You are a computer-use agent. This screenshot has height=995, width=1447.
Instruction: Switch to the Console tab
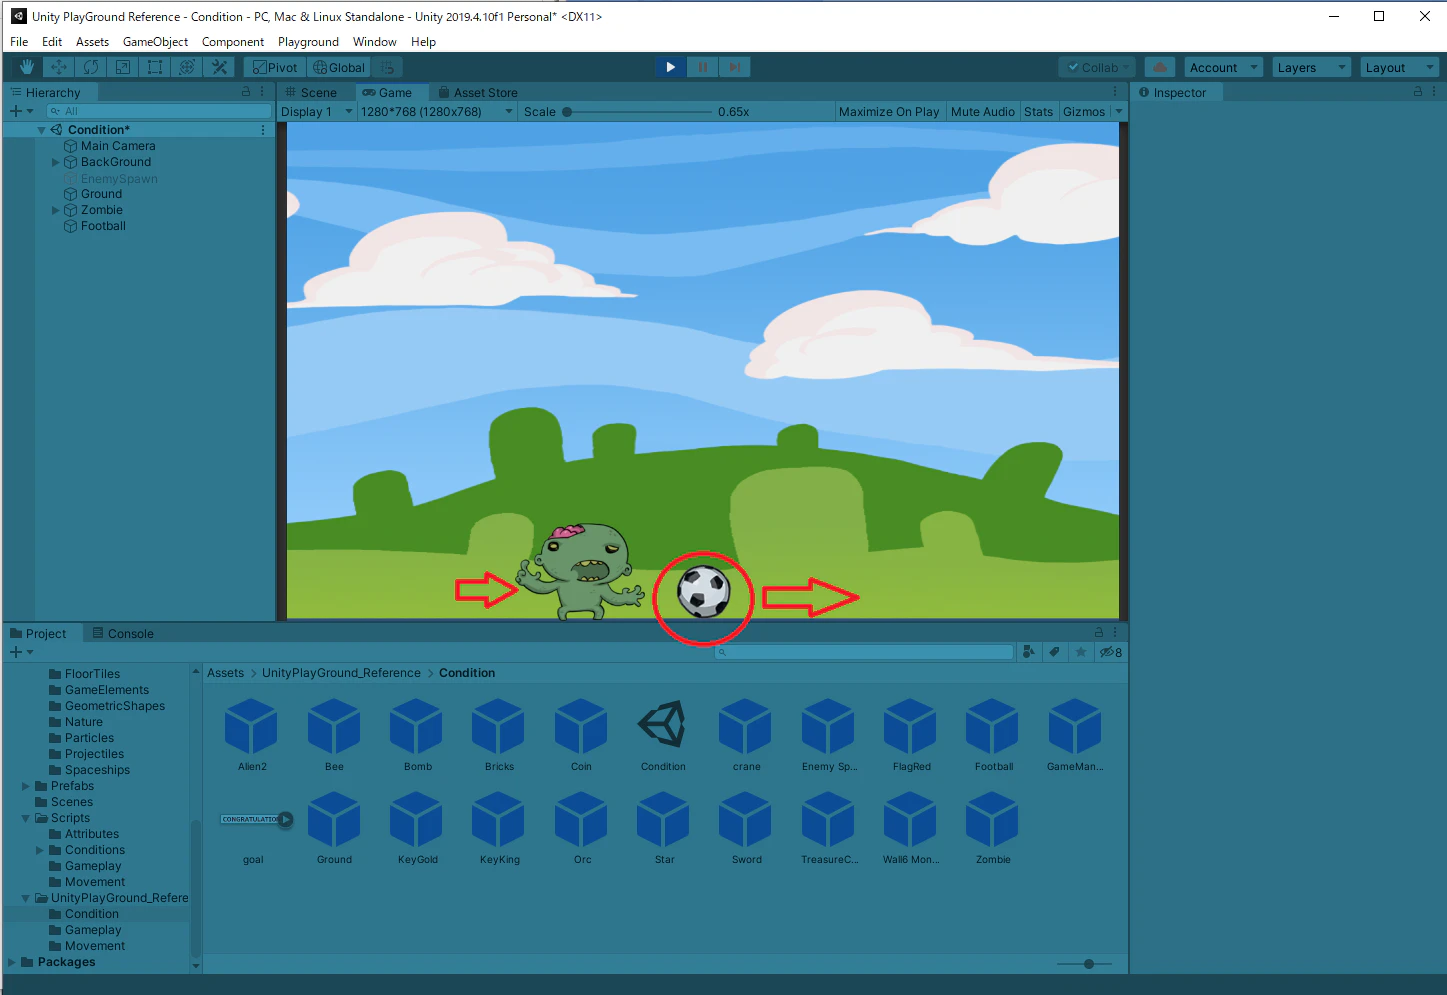pos(122,633)
